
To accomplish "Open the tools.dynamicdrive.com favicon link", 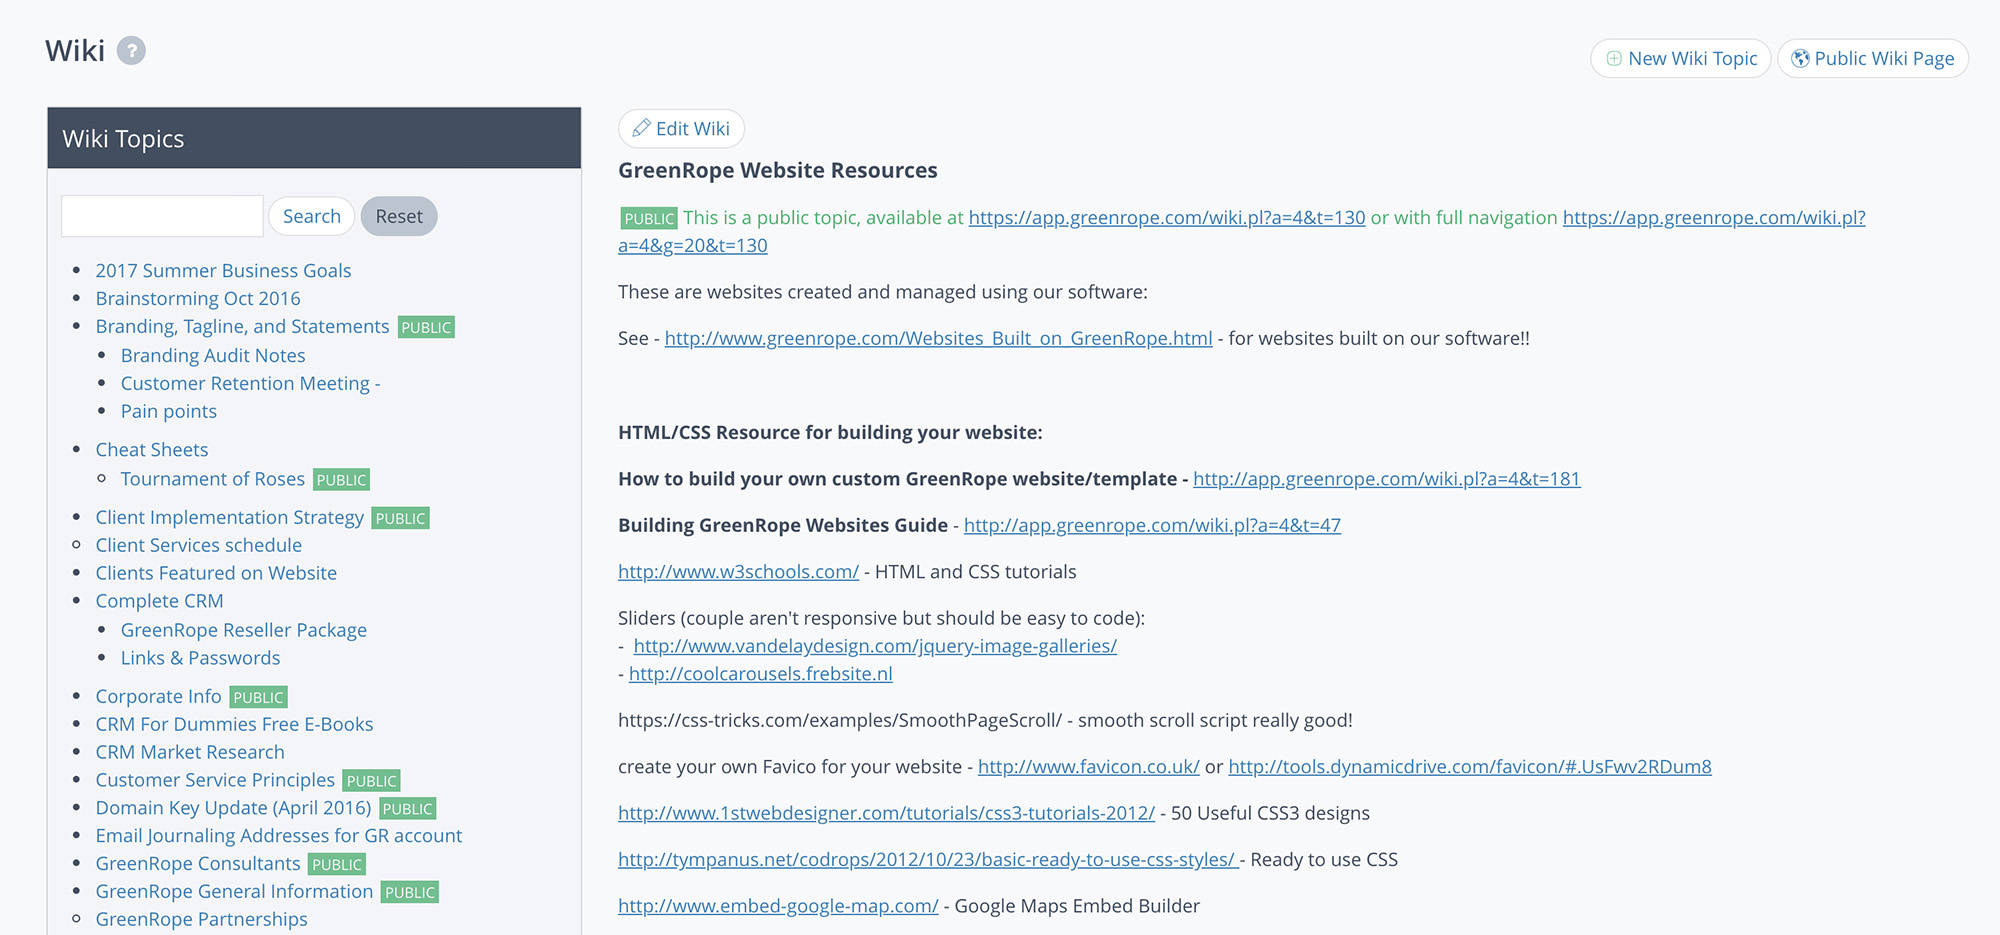I will [1470, 766].
